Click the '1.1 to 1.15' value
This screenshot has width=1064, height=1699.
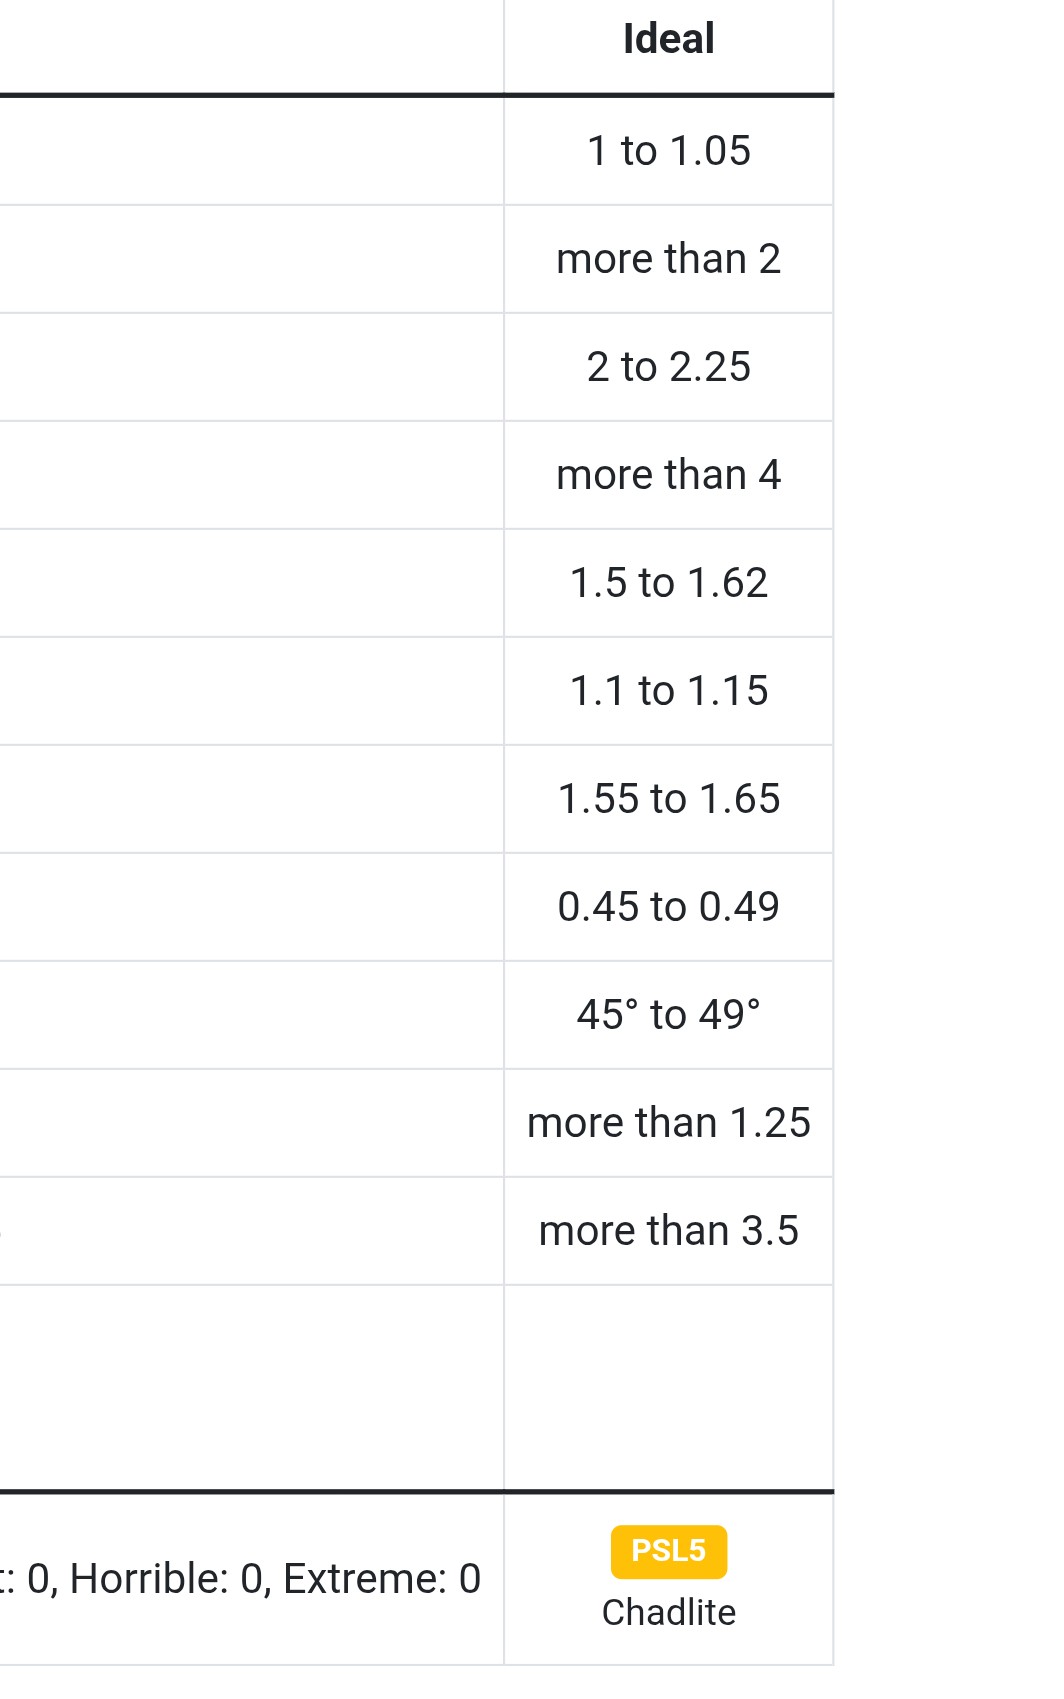(x=668, y=691)
